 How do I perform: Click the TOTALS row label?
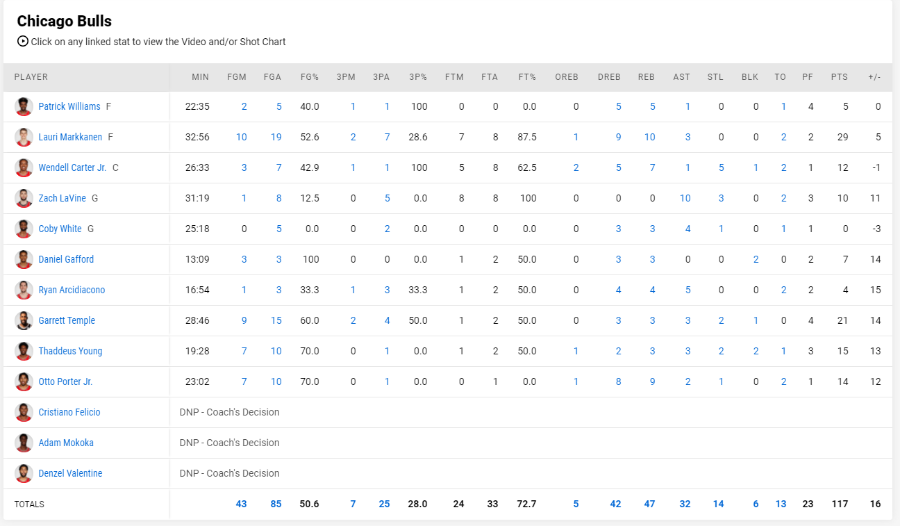29,504
